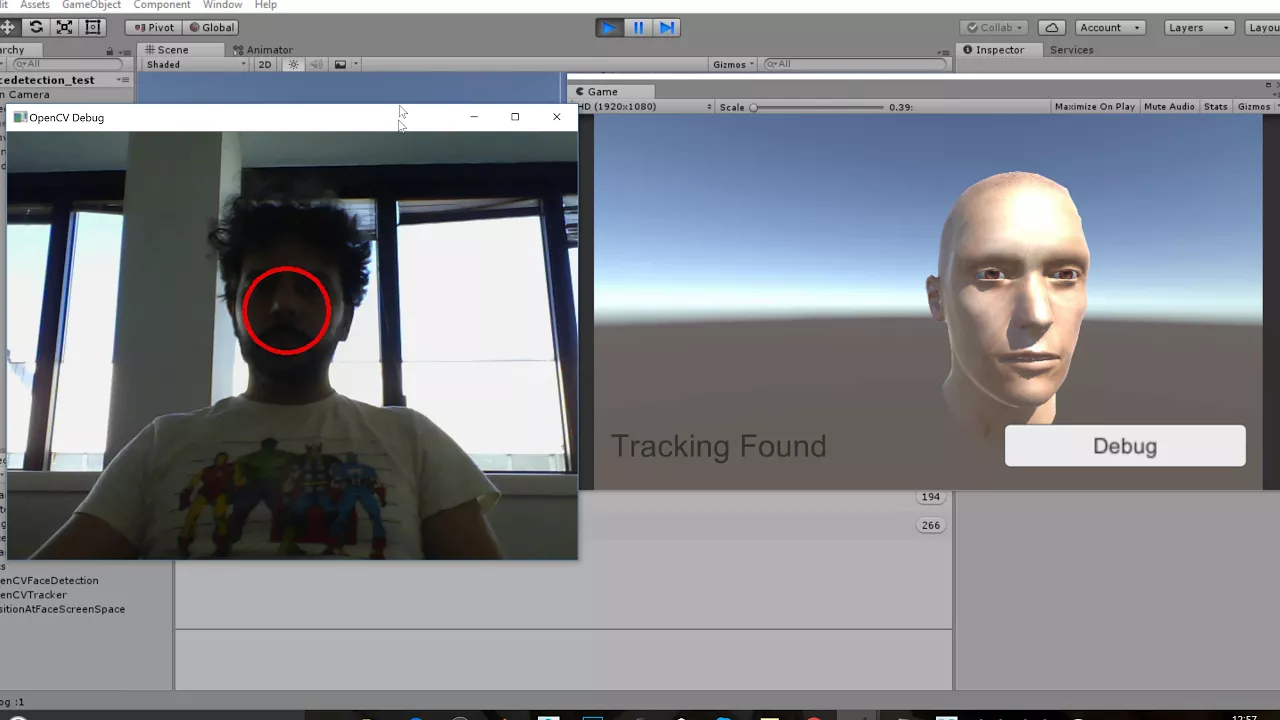This screenshot has width=1280, height=720.
Task: Click the 194 count badge
Action: click(930, 497)
